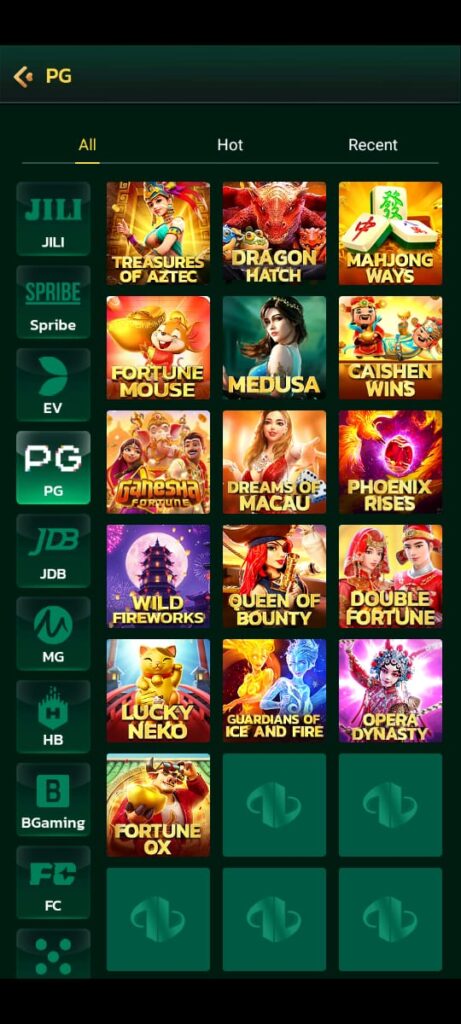Screen dimensions: 461x1024
Task: Select the JILI provider icon
Action: (53, 219)
